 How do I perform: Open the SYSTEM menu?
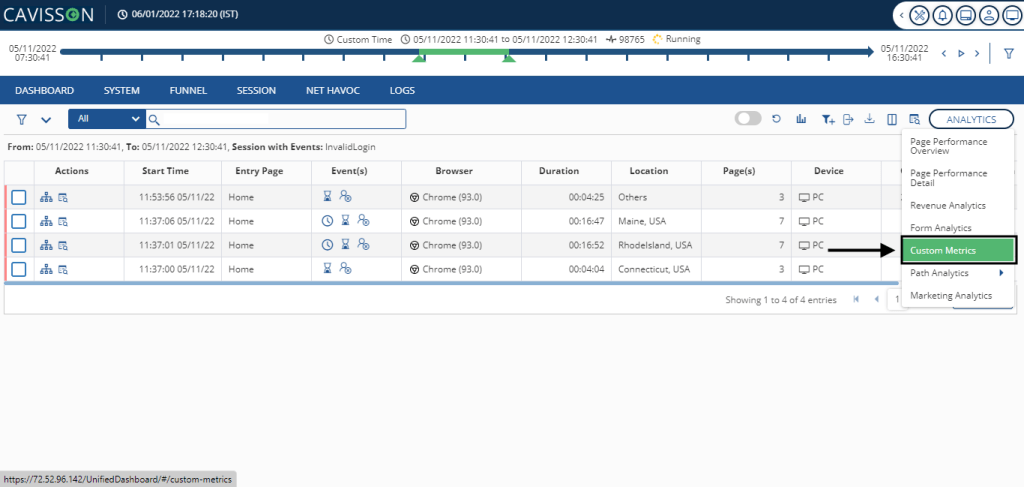pos(121,91)
